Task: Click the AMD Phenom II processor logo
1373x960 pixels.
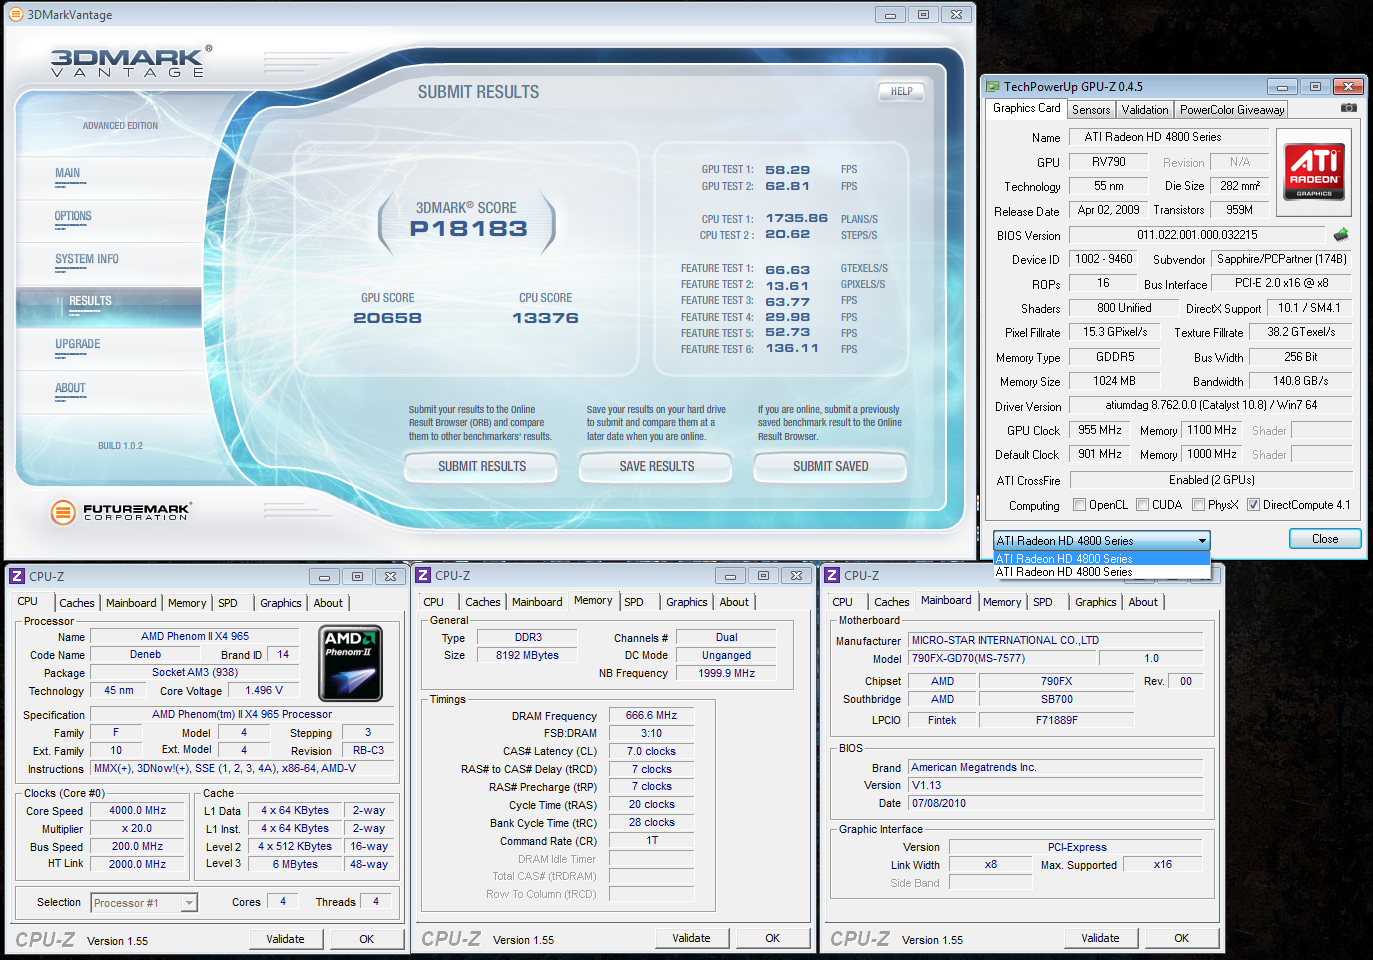Action: [x=350, y=663]
